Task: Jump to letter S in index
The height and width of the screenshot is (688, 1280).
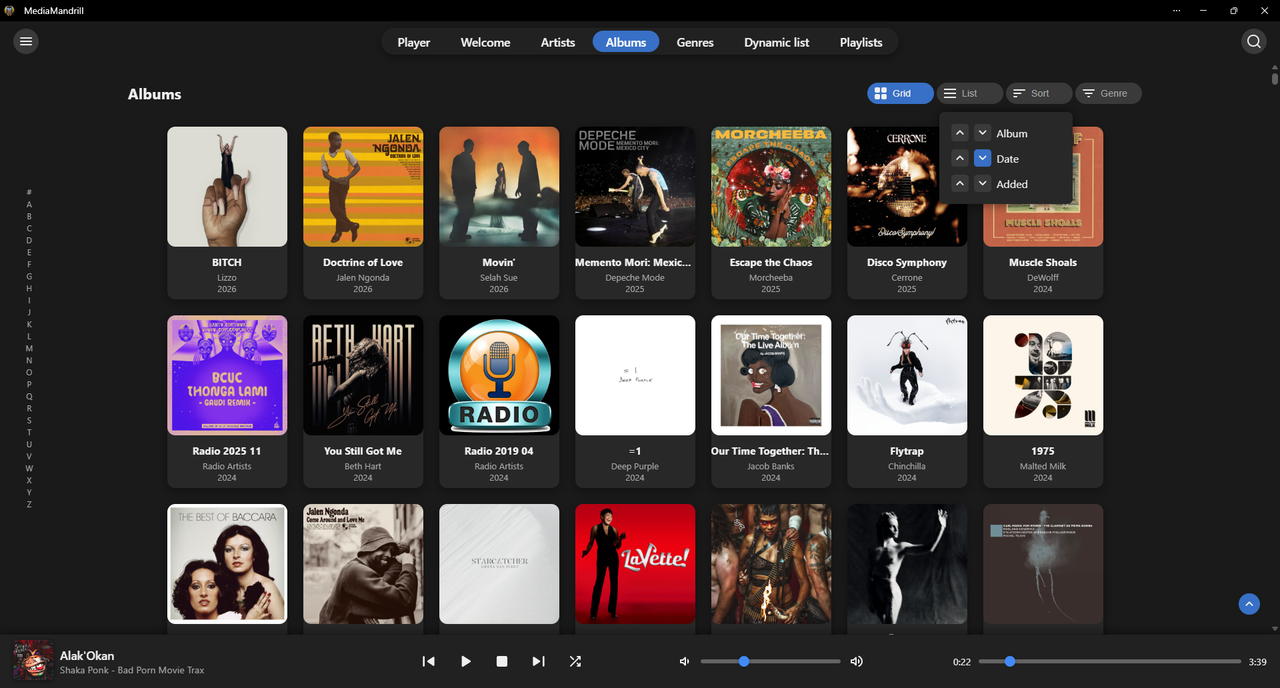Action: [29, 420]
